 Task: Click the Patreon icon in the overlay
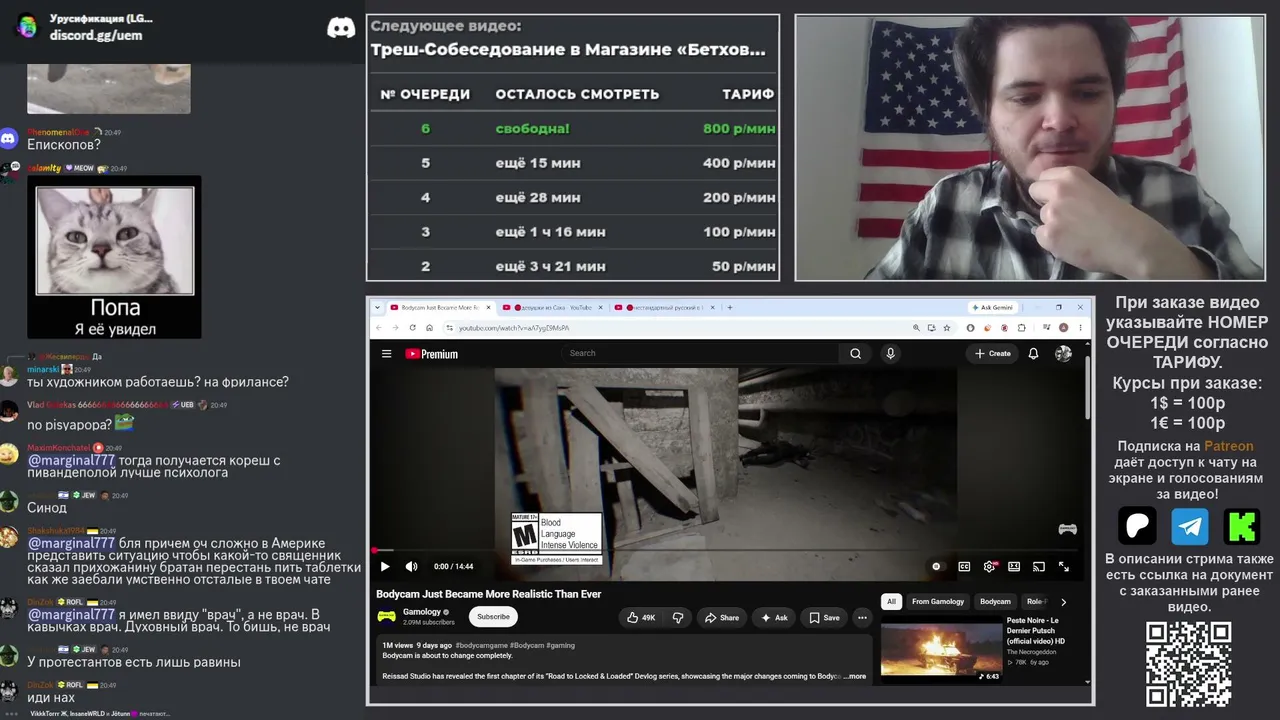pyautogui.click(x=1137, y=525)
